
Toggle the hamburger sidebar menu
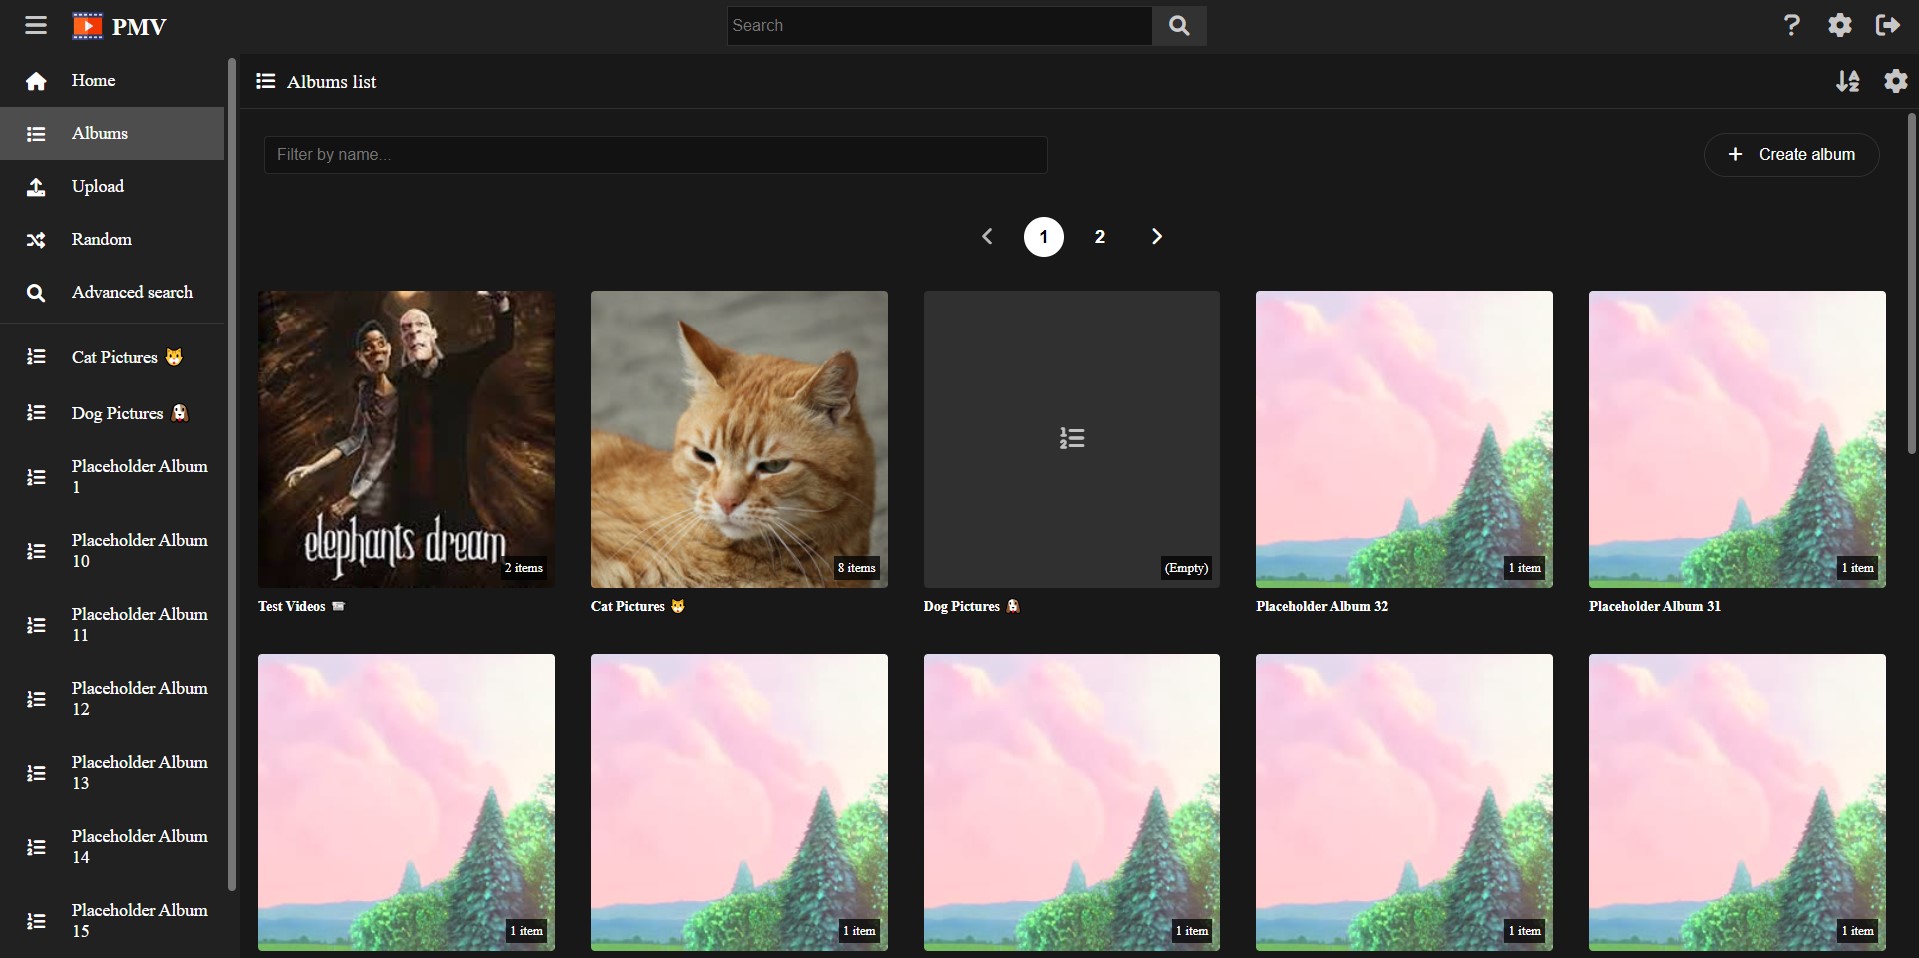36,25
